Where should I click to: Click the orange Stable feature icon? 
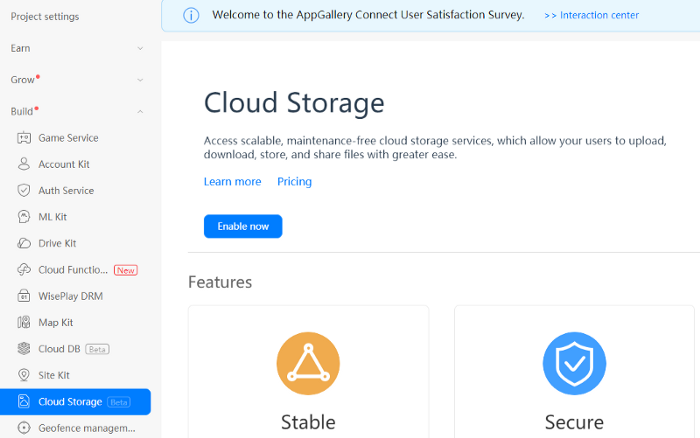pos(308,363)
